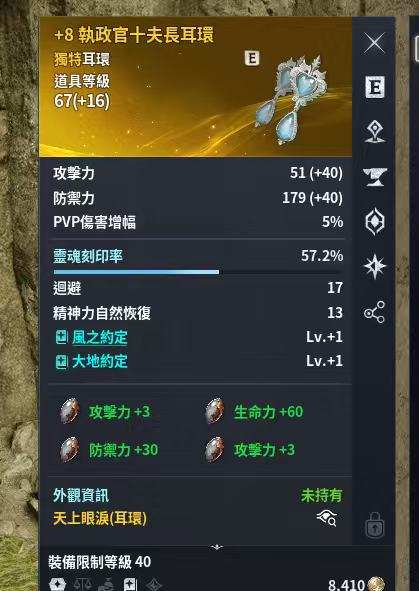419x591 pixels.
Task: Click the 天上眼淚(耳環) appearance name
Action: pyautogui.click(x=100, y=519)
